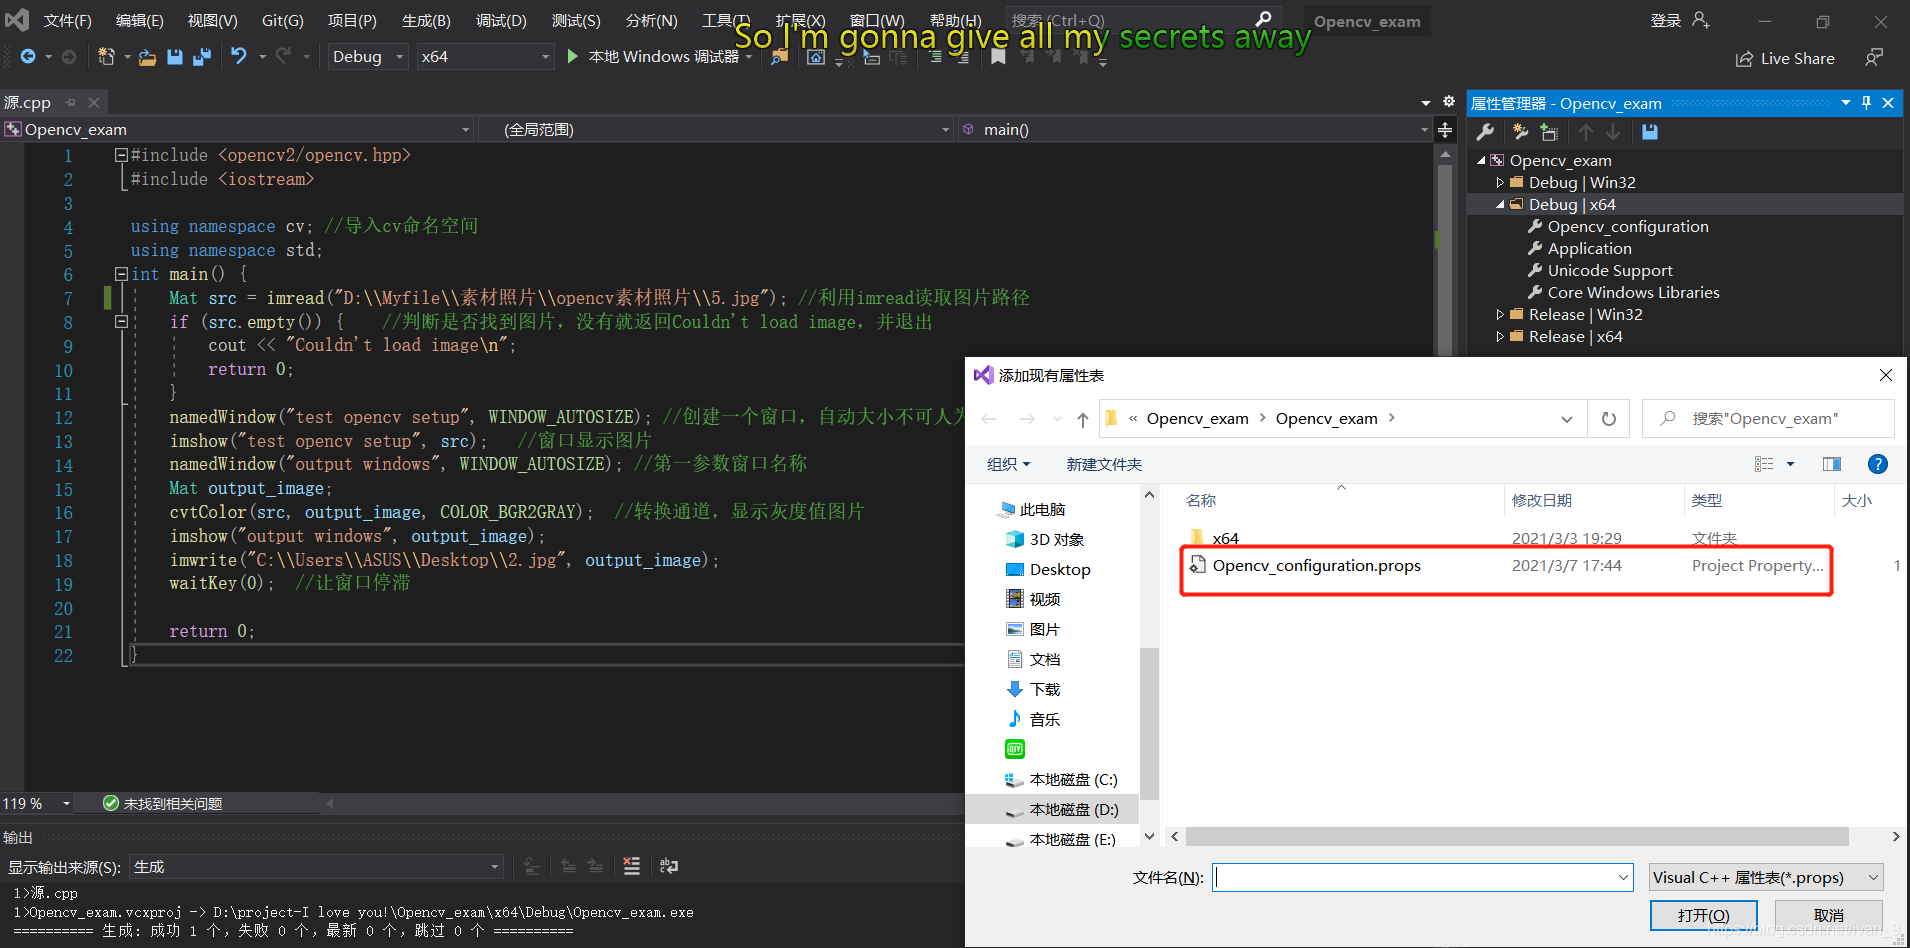The width and height of the screenshot is (1910, 948).
Task: Open the x64 platform dropdown
Action: [x=485, y=57]
